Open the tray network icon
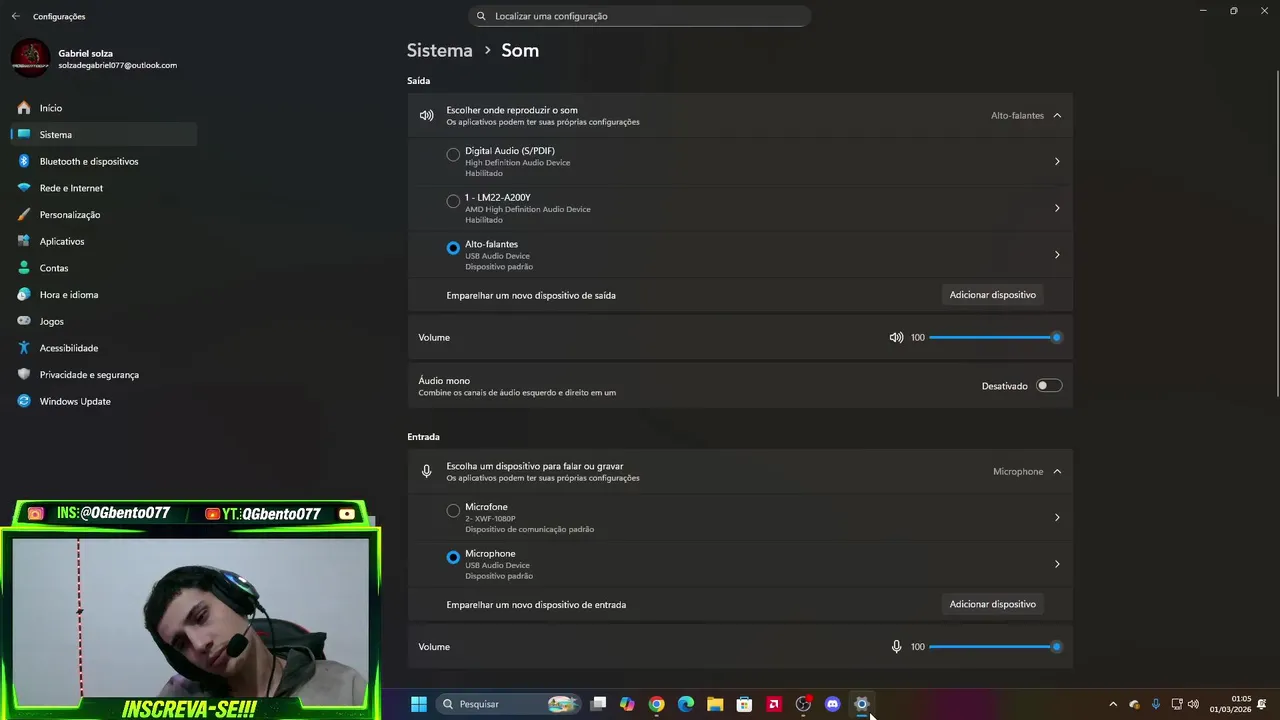This screenshot has height=720, width=1280. 1177,705
